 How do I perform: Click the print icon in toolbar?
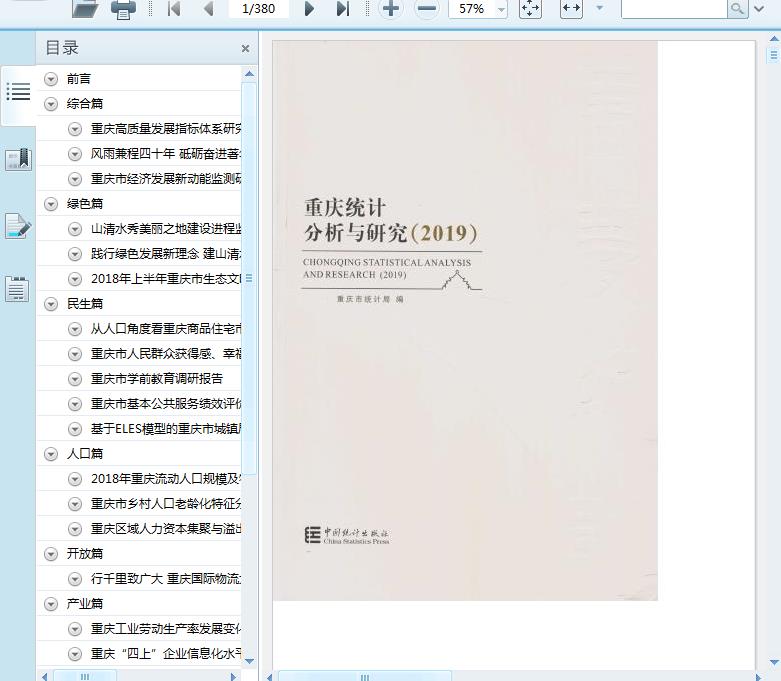[123, 9]
